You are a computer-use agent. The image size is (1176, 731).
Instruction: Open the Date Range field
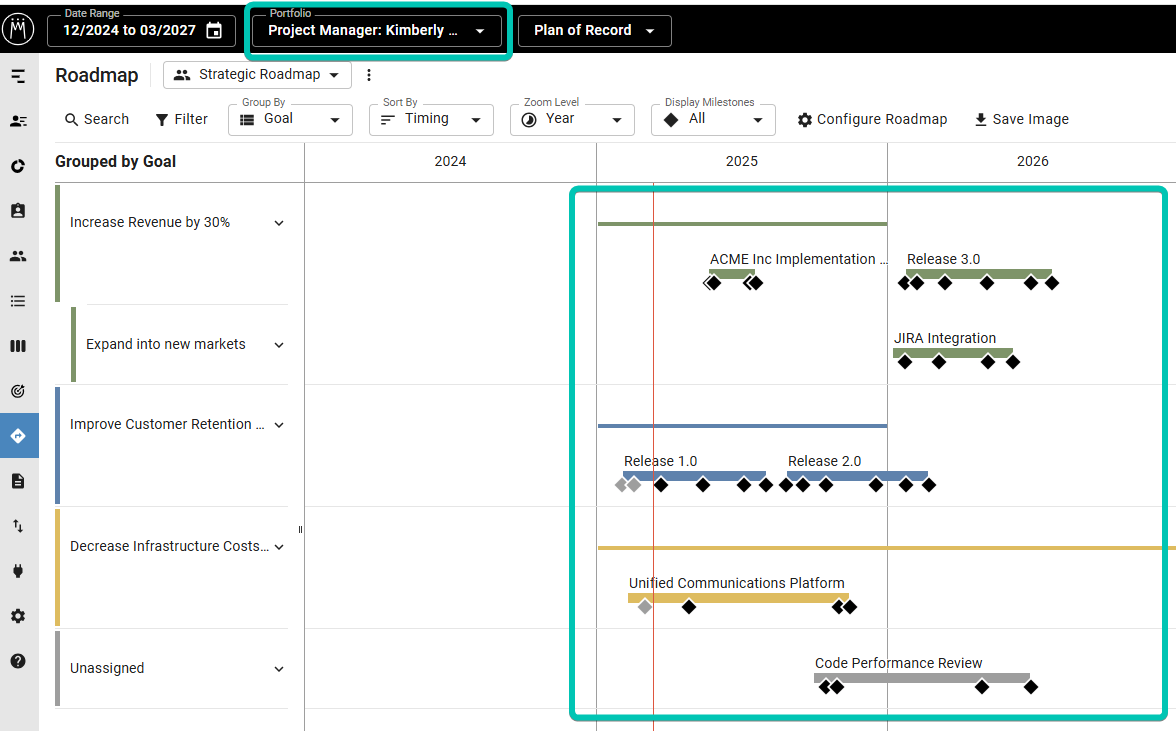coord(141,31)
